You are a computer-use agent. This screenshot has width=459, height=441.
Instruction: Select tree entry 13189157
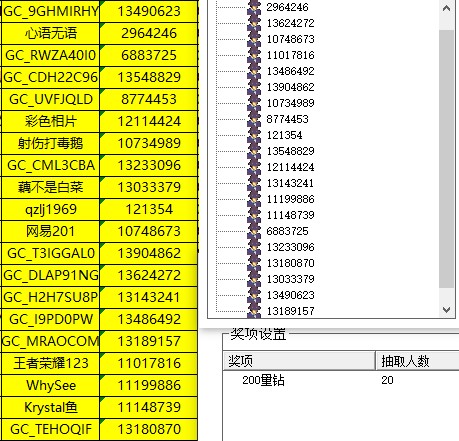pyautogui.click(x=290, y=311)
